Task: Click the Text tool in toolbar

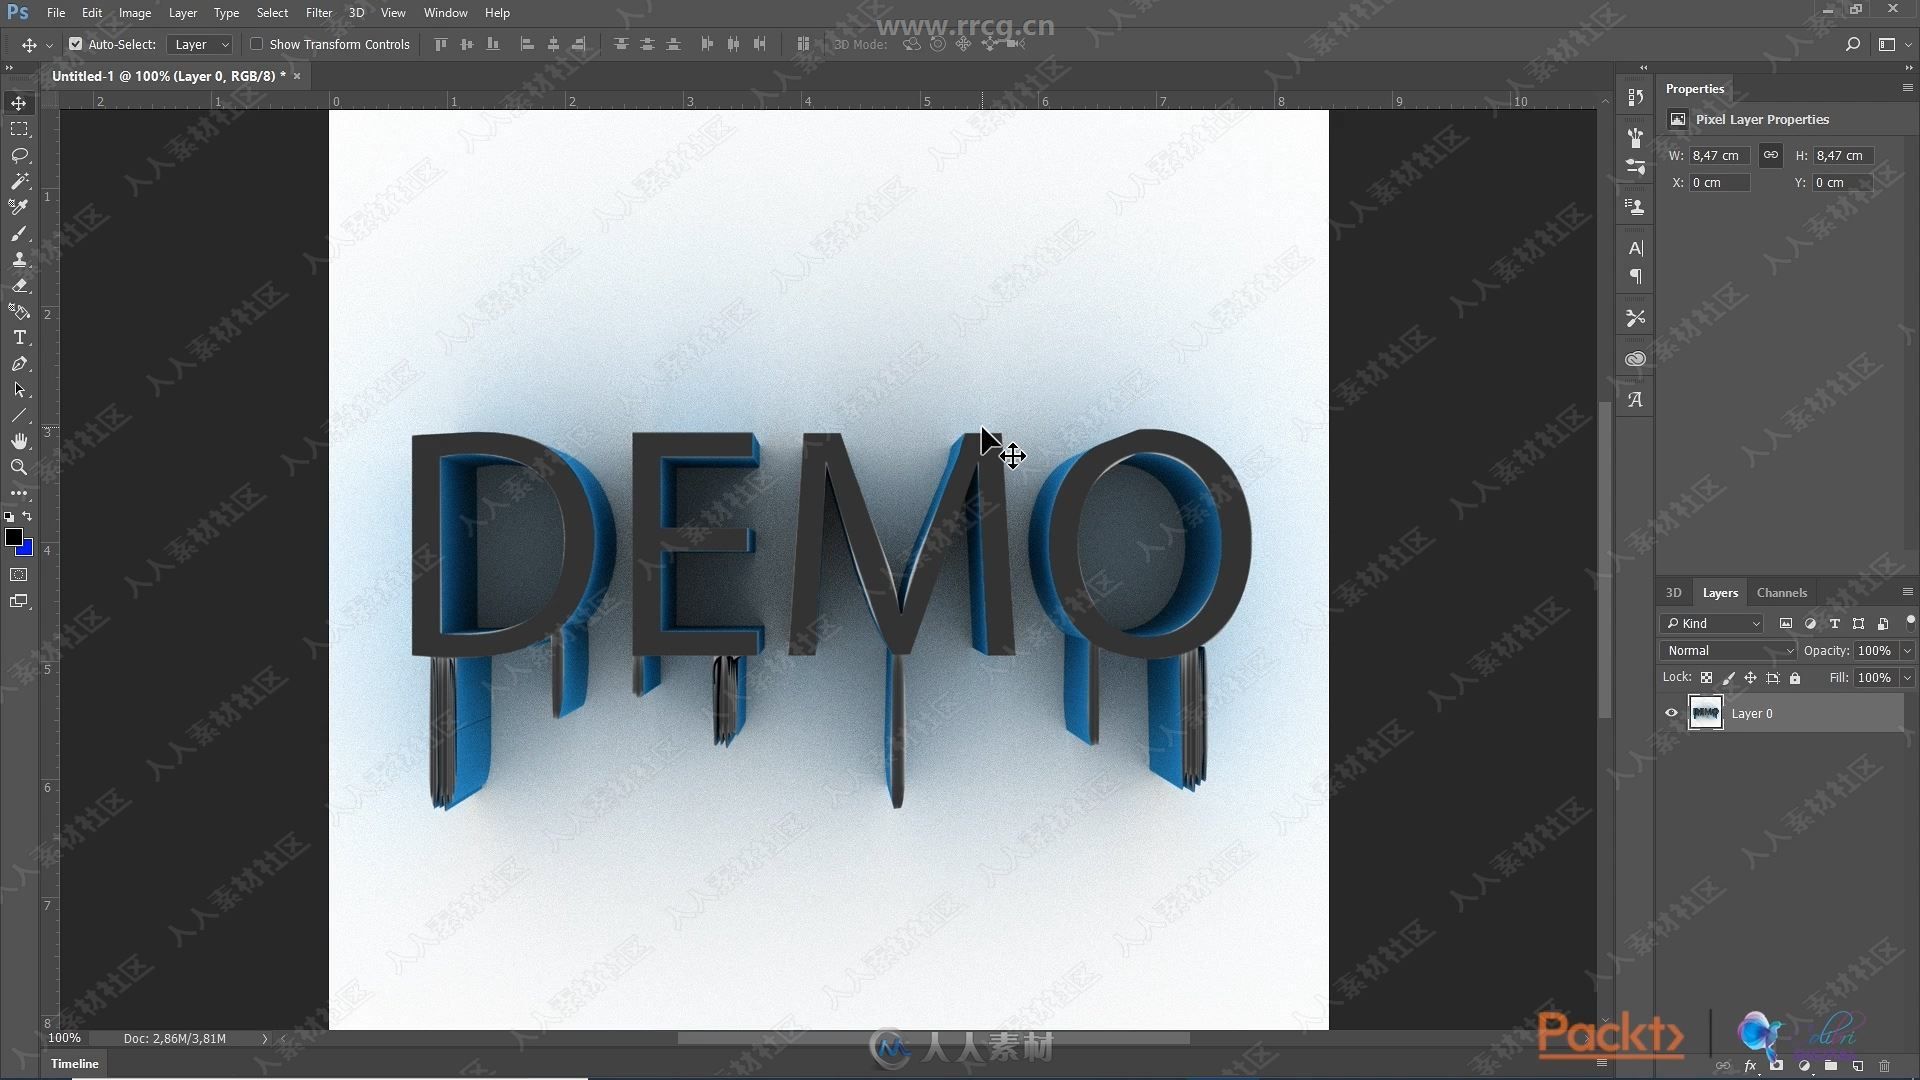Action: click(18, 340)
